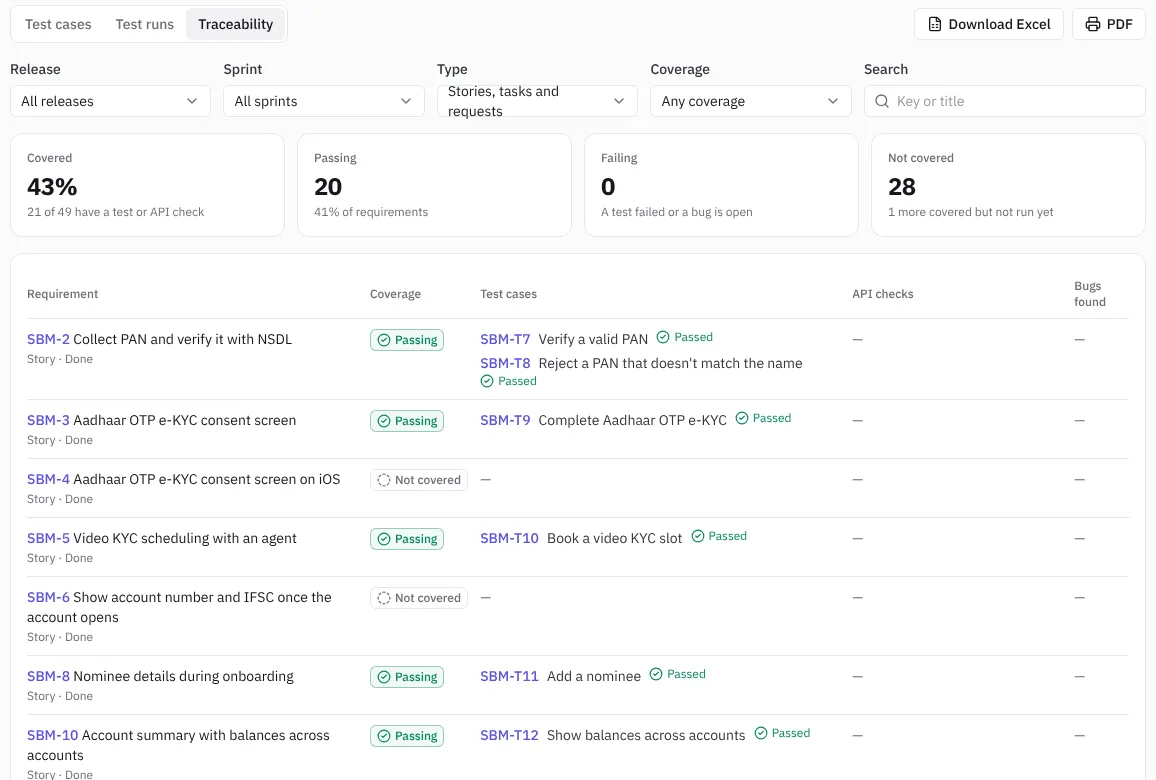The image size is (1156, 780).
Task: Click the printer icon beside PDF
Action: pyautogui.click(x=1093, y=24)
